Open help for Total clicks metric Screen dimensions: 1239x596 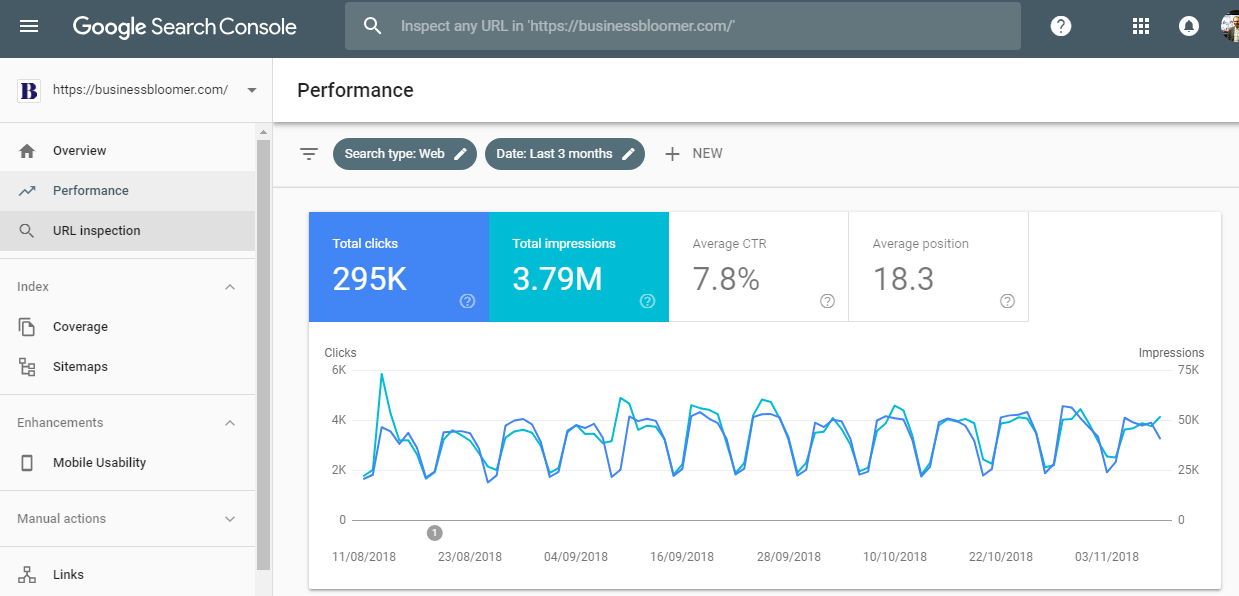point(467,301)
